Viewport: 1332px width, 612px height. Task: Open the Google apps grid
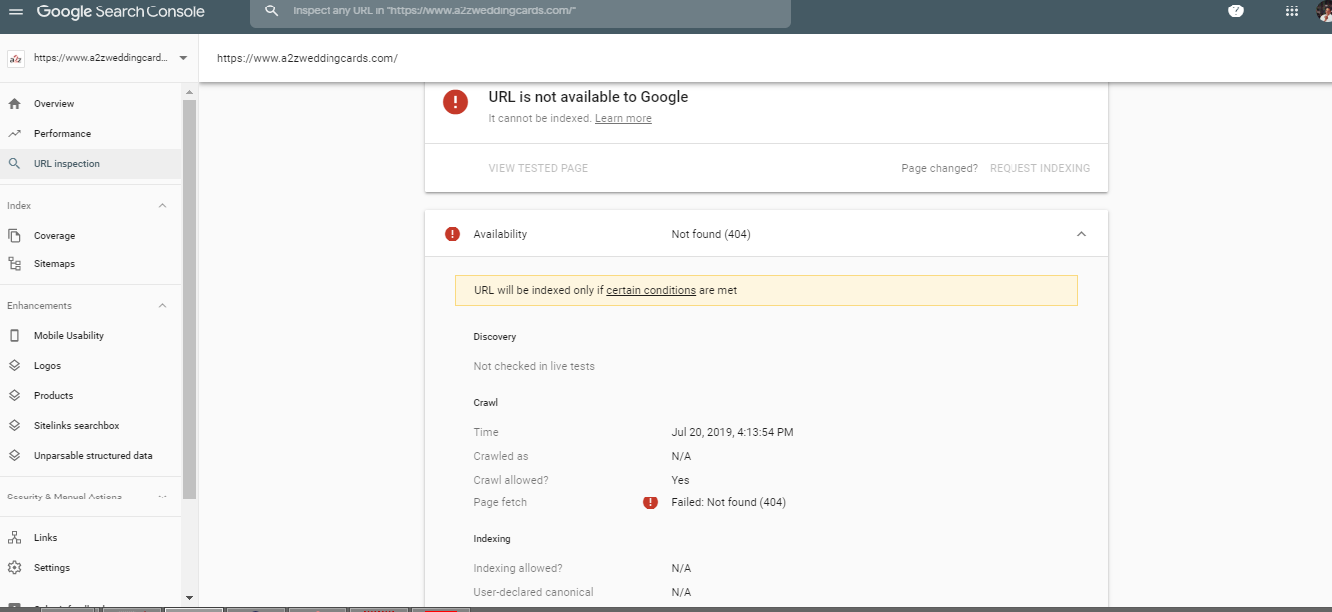pos(1292,11)
